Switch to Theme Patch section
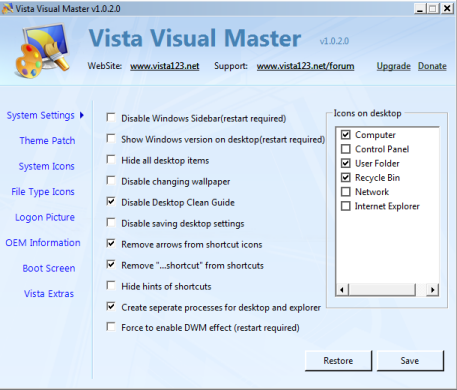The height and width of the screenshot is (390, 457). [x=47, y=141]
